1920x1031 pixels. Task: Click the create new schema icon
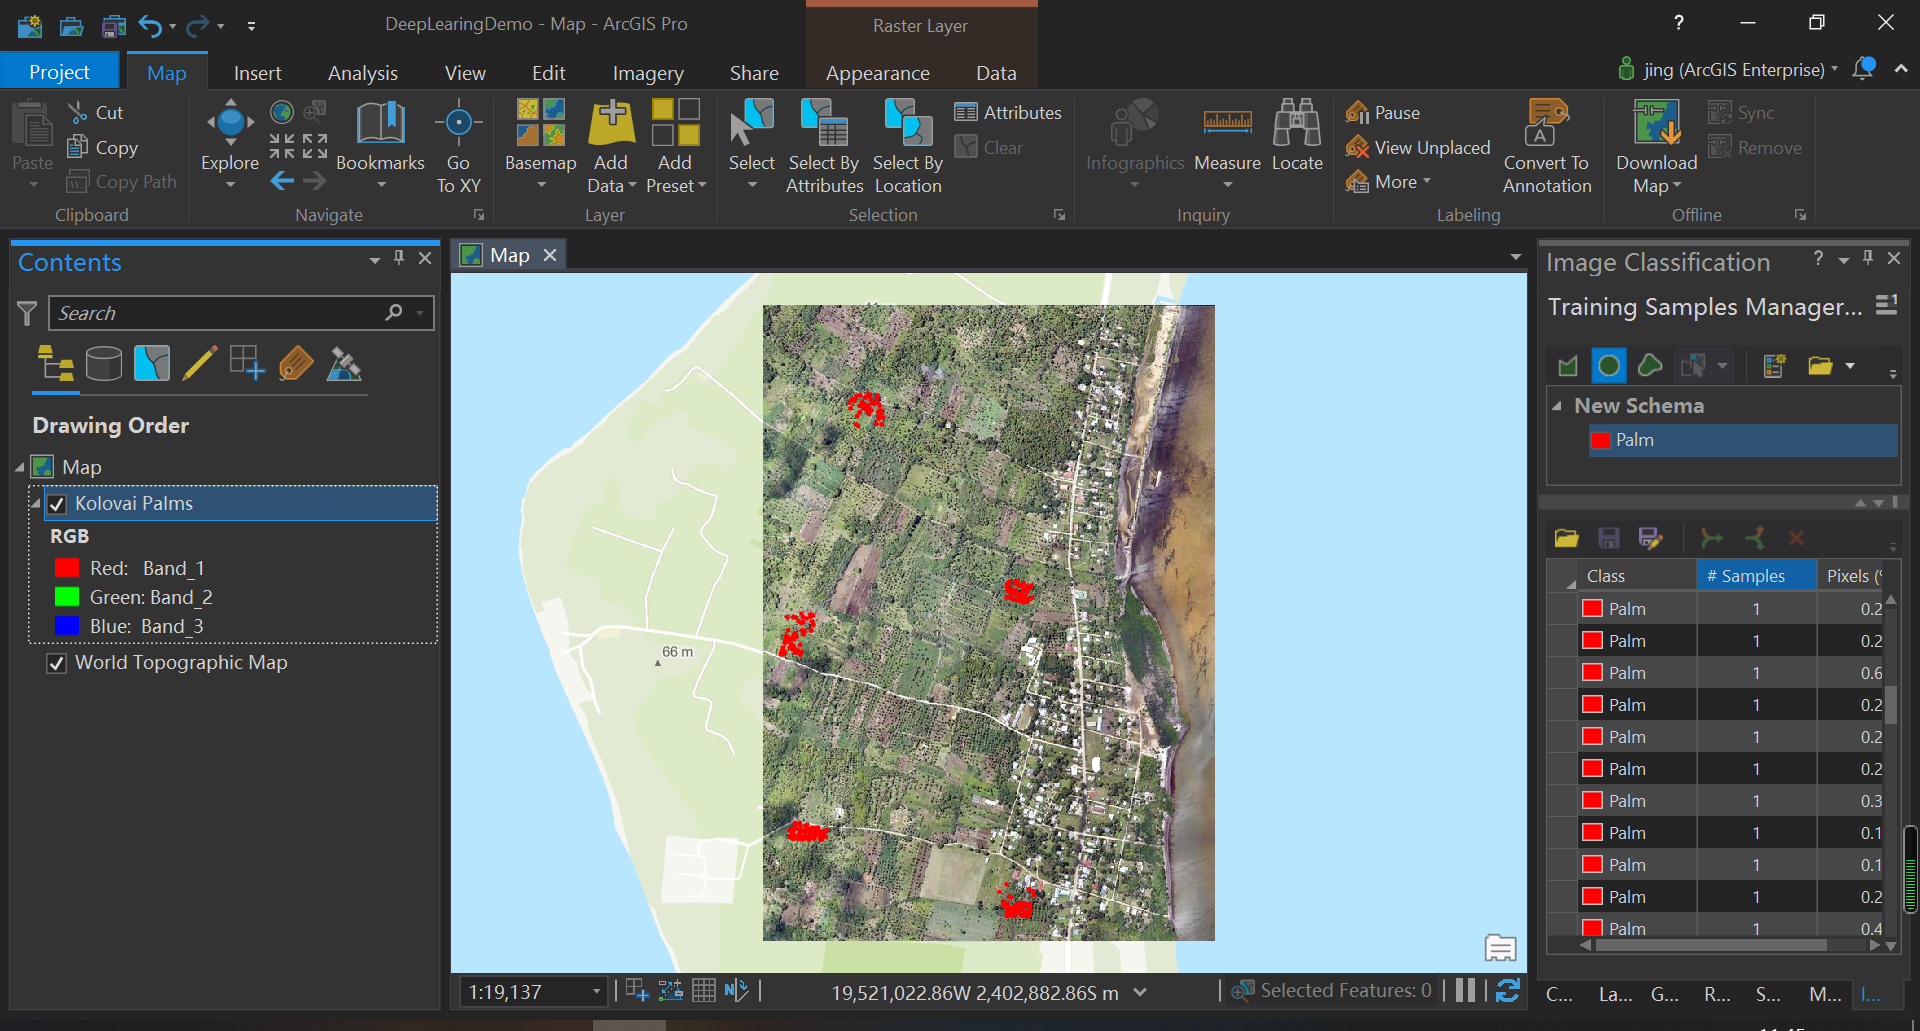point(1775,366)
